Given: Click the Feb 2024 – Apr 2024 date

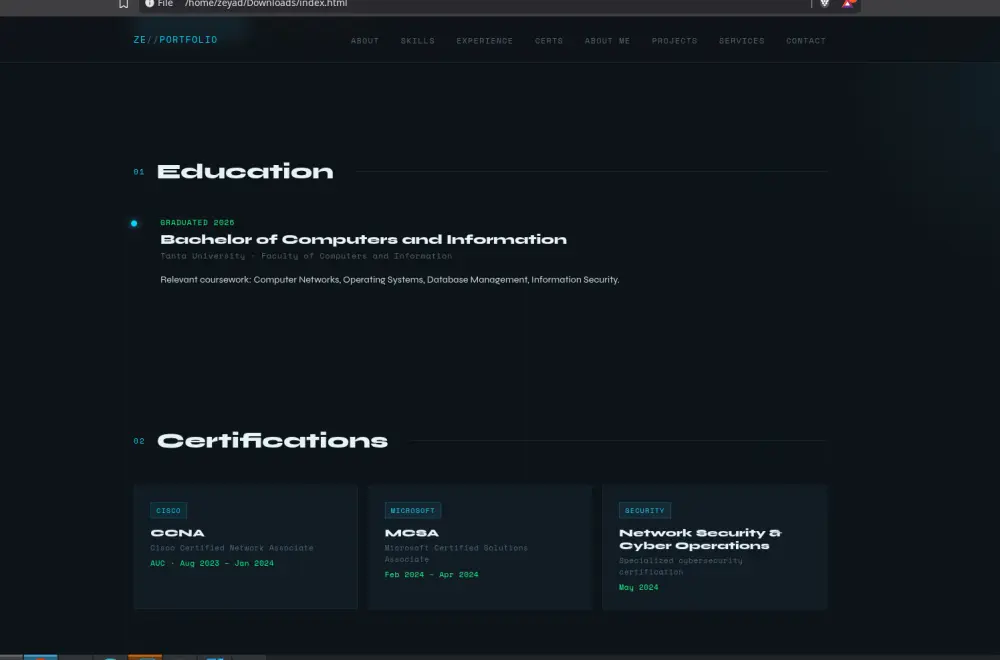Looking at the screenshot, I should coord(432,575).
